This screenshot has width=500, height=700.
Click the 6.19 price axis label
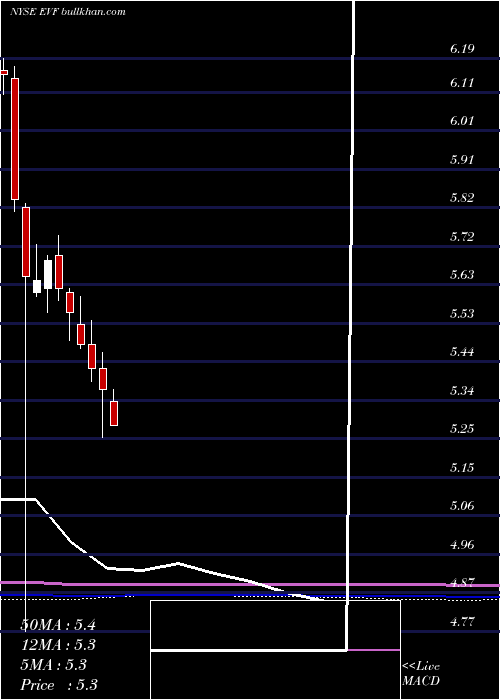pos(462,49)
